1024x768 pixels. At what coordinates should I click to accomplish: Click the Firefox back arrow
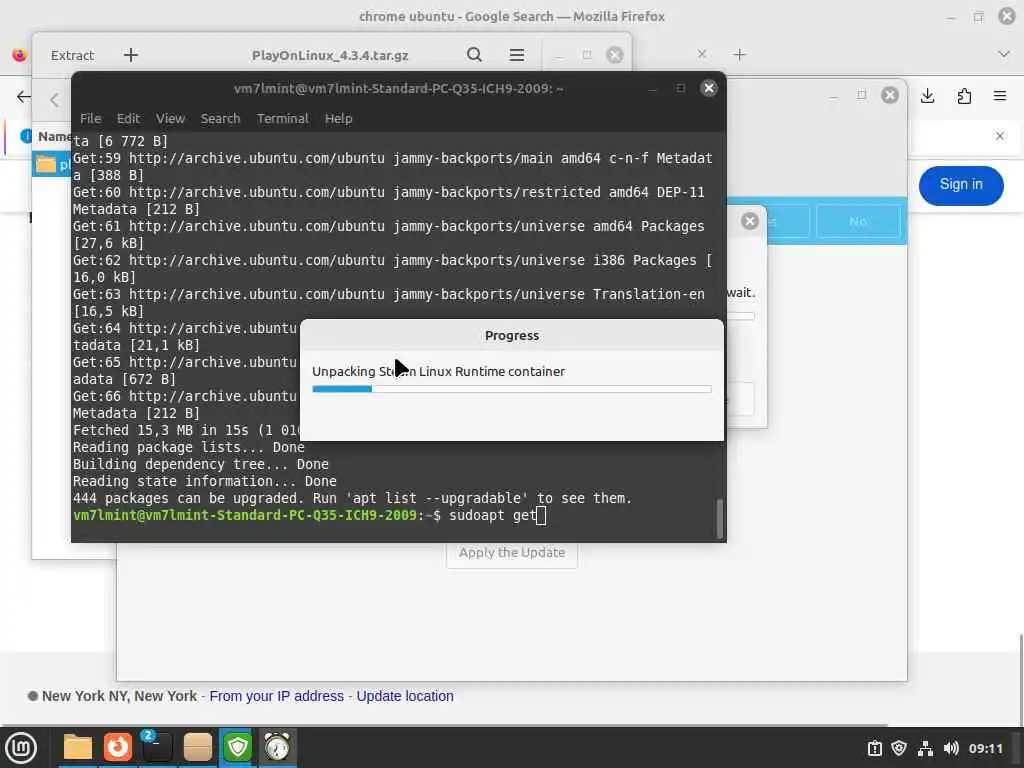point(24,97)
